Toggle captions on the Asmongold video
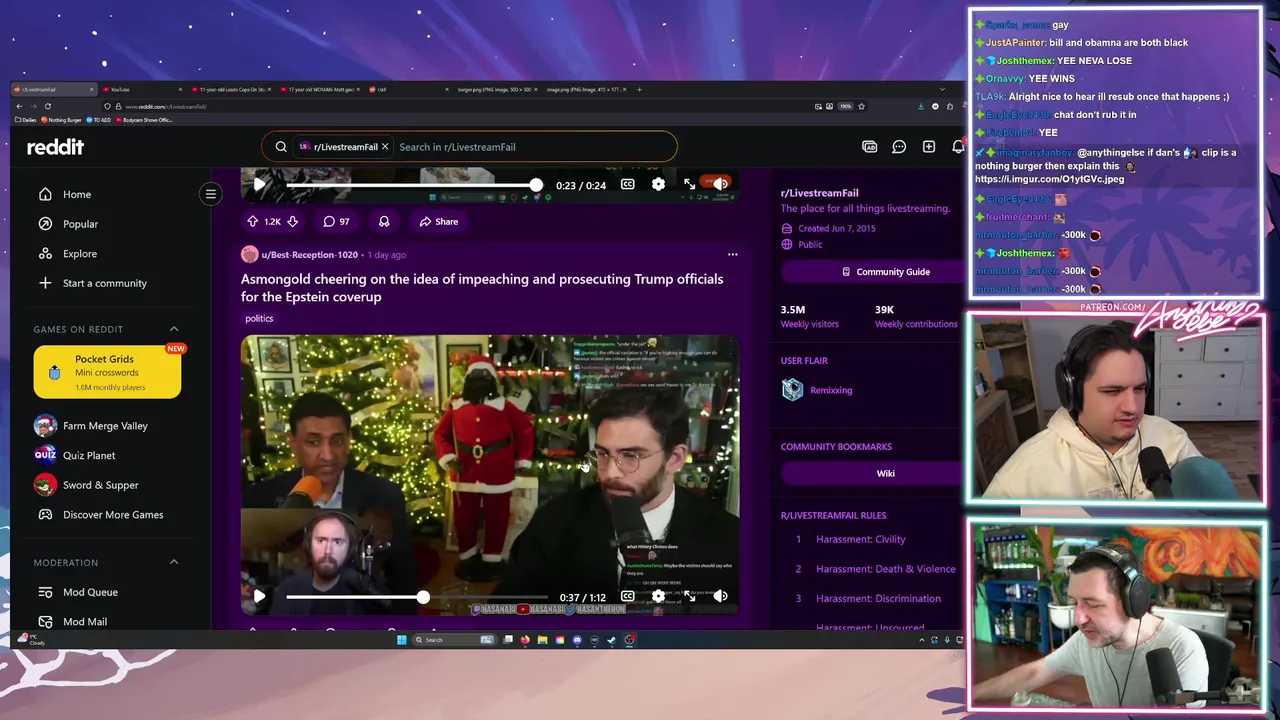The image size is (1280, 720). pos(627,597)
